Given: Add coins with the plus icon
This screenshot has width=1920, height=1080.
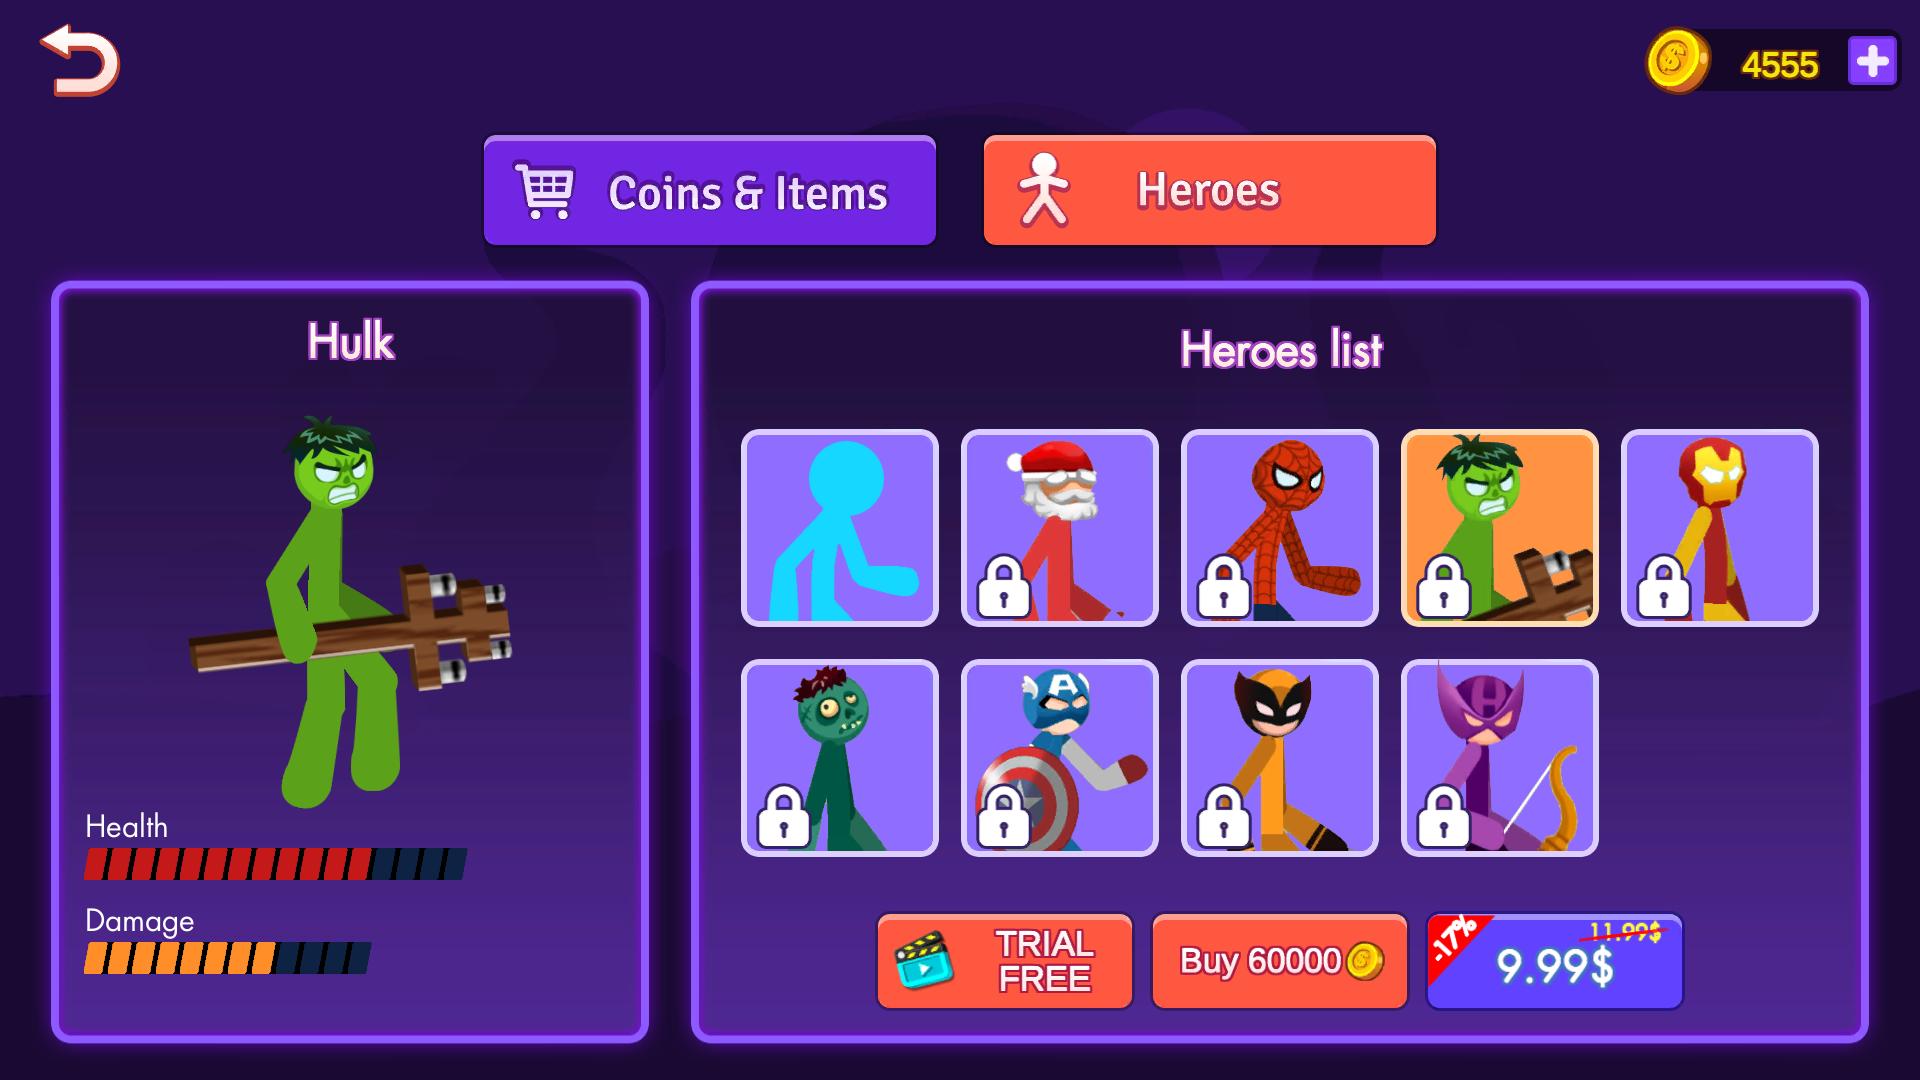Looking at the screenshot, I should click(1872, 63).
